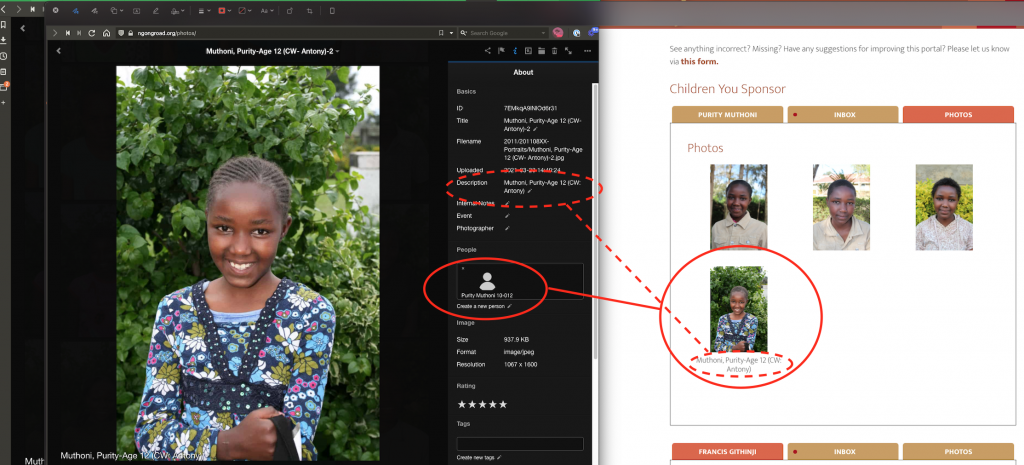This screenshot has height=465, width=1024.
Task: Select the ID value 7EMkqA9iNlOd6r31
Action: [x=530, y=108]
